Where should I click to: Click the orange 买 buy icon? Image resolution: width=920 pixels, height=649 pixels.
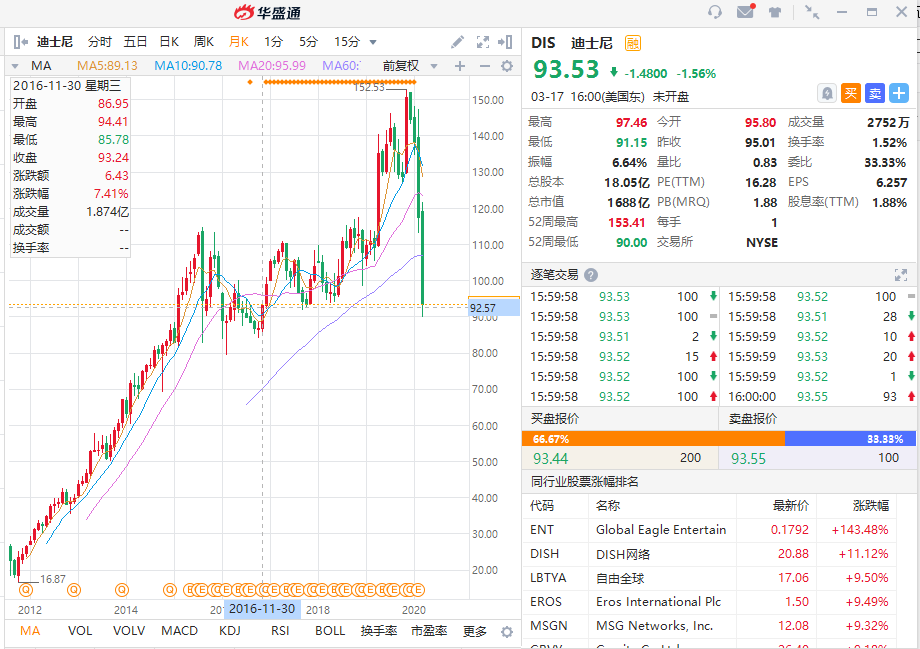coord(851,93)
